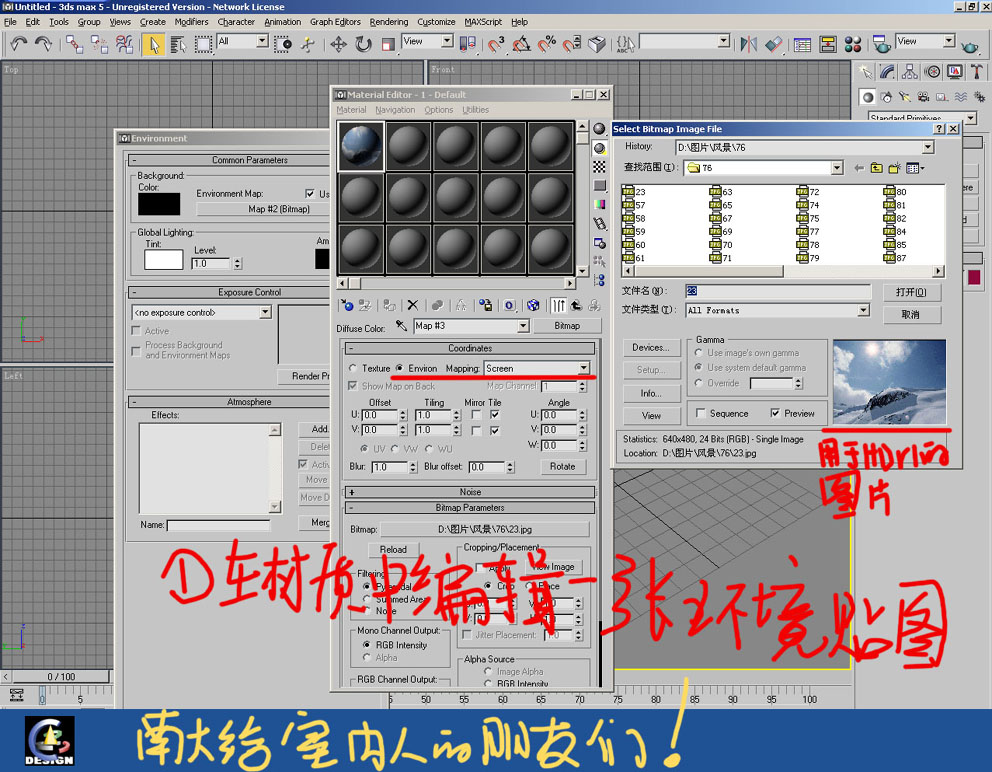Click Reset Map delete X icon

coord(412,306)
